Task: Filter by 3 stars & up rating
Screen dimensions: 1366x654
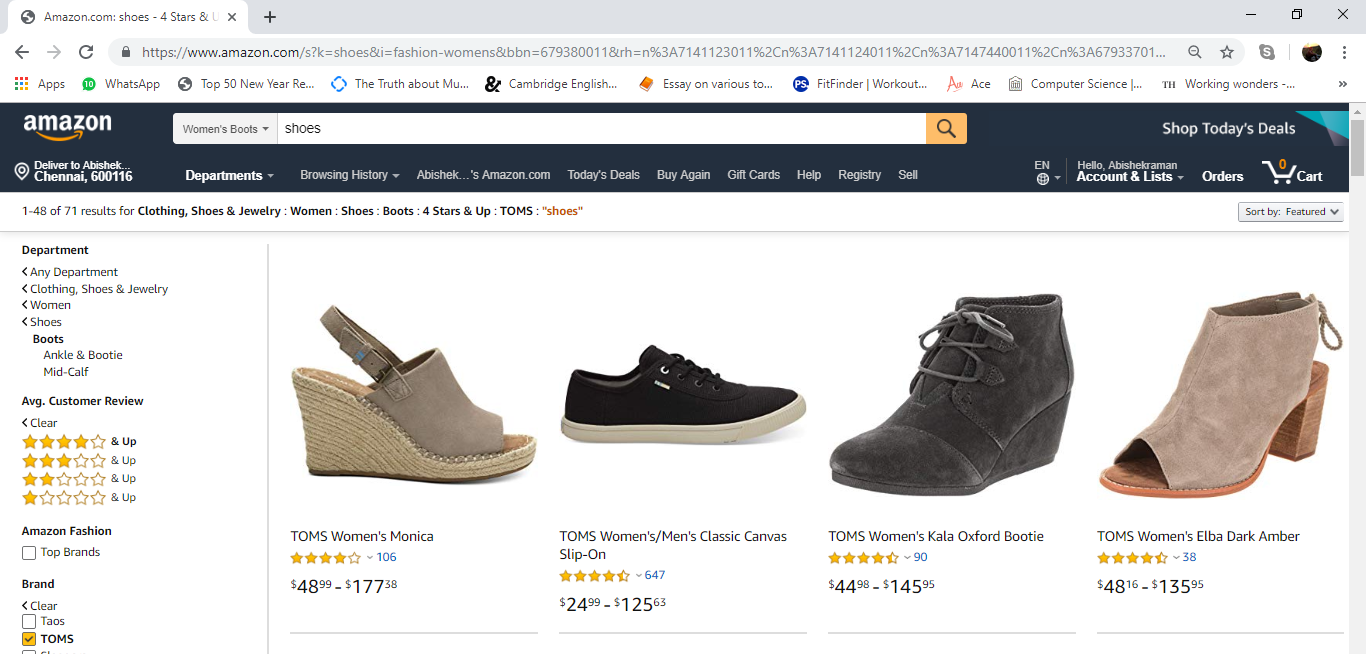Action: (x=78, y=460)
